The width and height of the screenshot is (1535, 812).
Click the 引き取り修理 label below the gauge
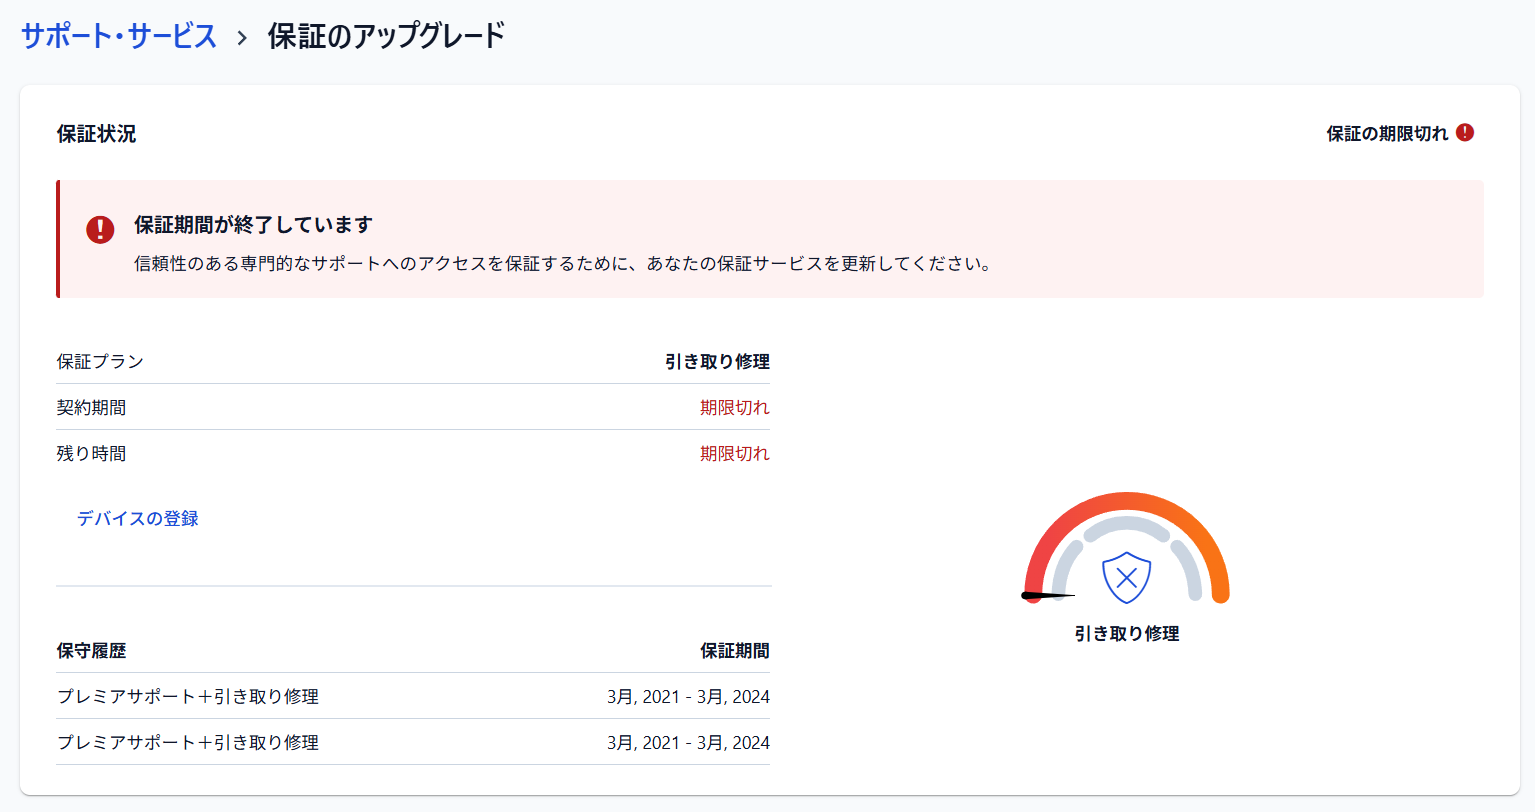tap(1126, 633)
